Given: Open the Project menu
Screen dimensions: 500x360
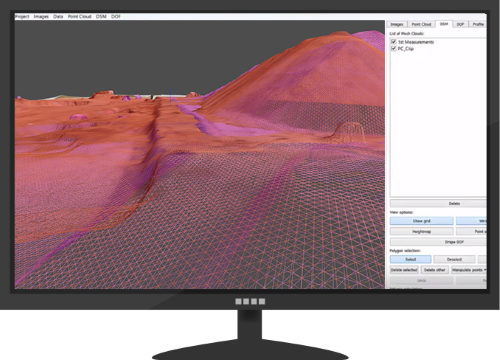Looking at the screenshot, I should click(22, 16).
